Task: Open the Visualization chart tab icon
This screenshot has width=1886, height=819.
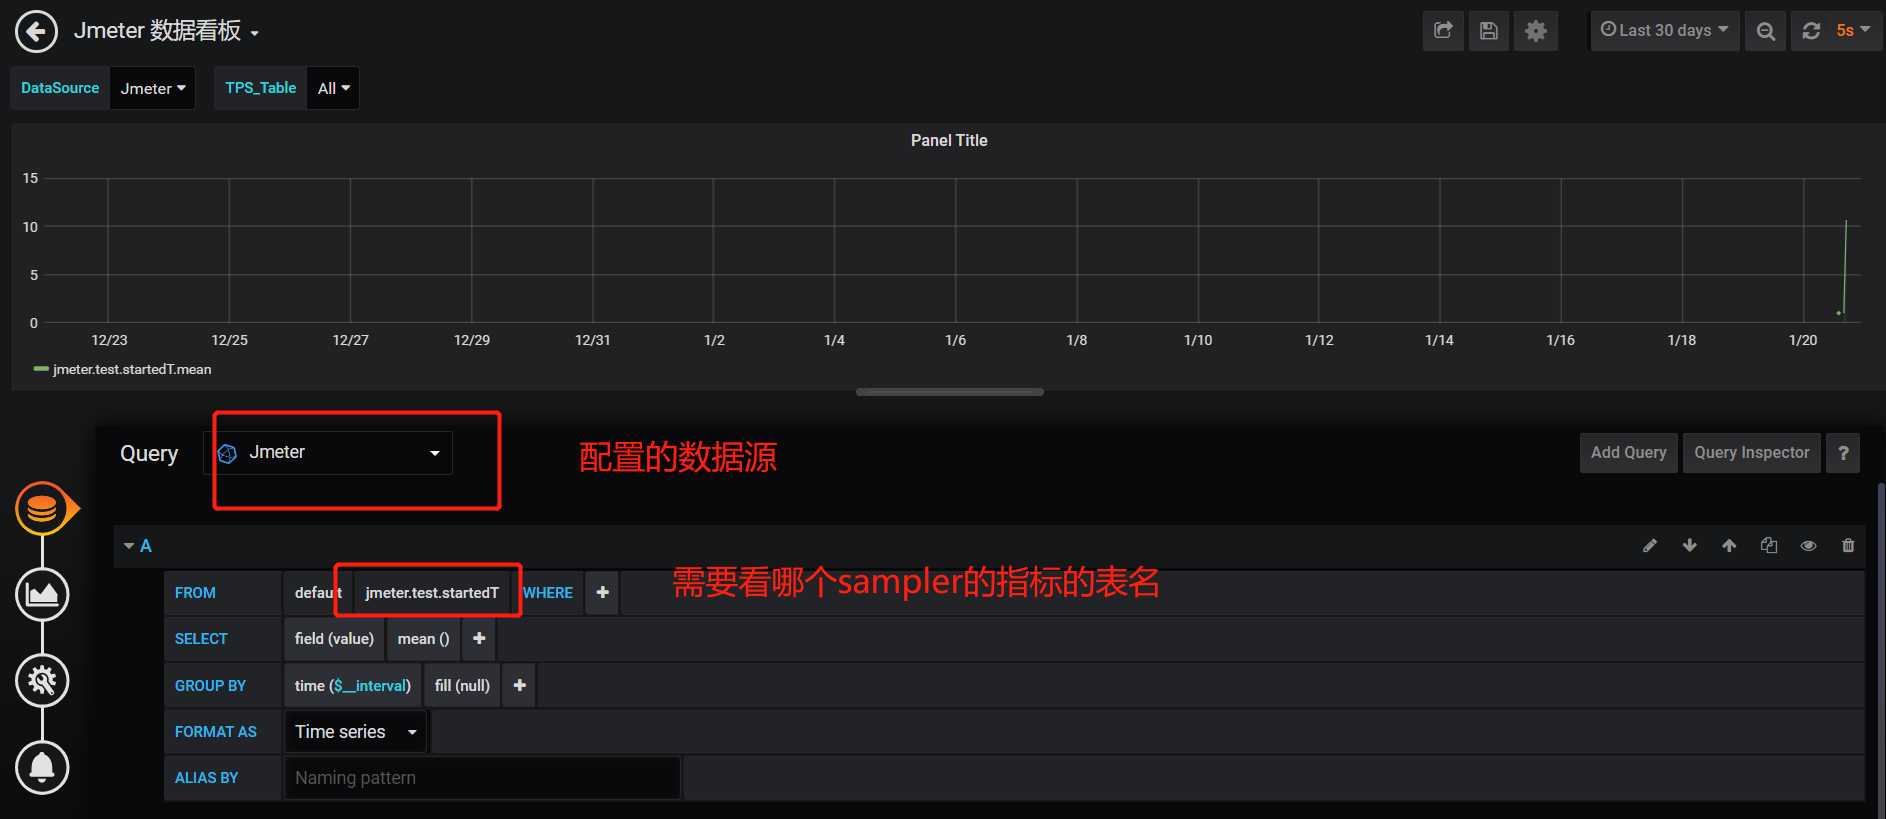Action: [x=42, y=595]
